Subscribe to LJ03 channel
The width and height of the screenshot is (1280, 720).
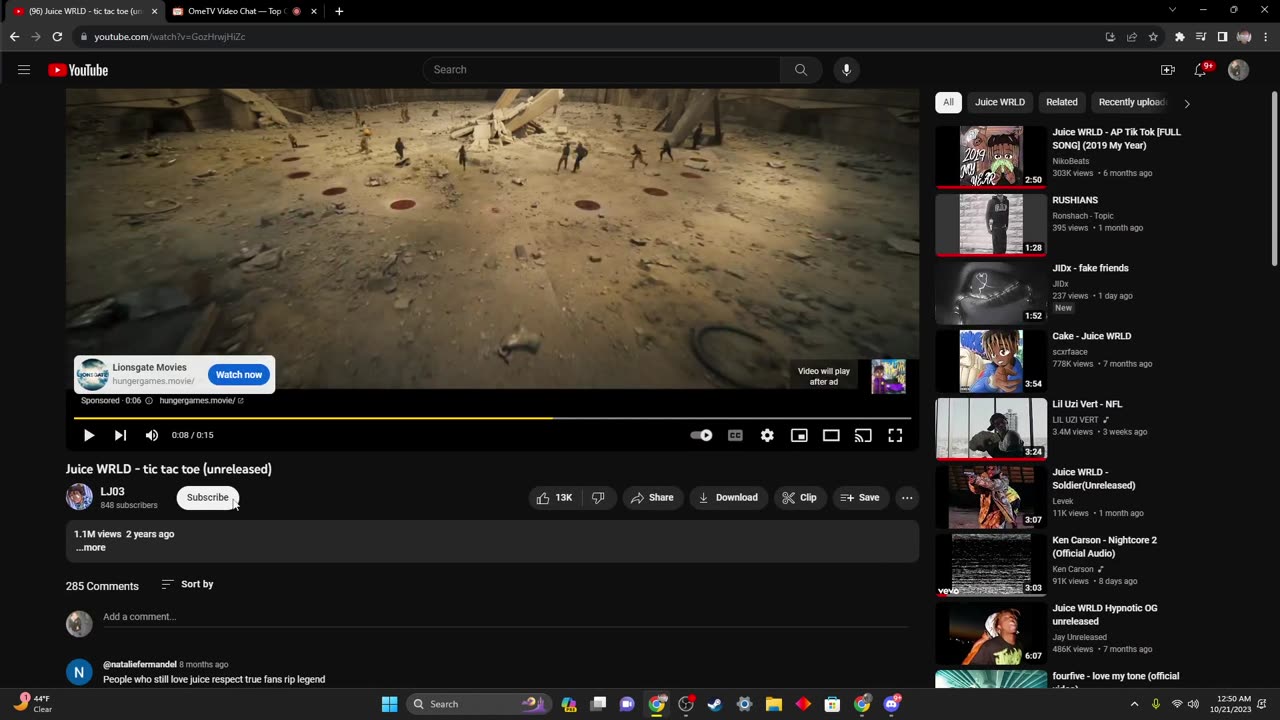coord(208,498)
